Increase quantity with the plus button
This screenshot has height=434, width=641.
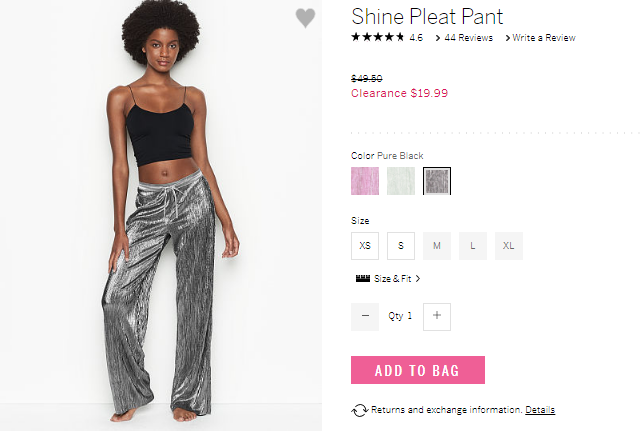pyautogui.click(x=437, y=316)
